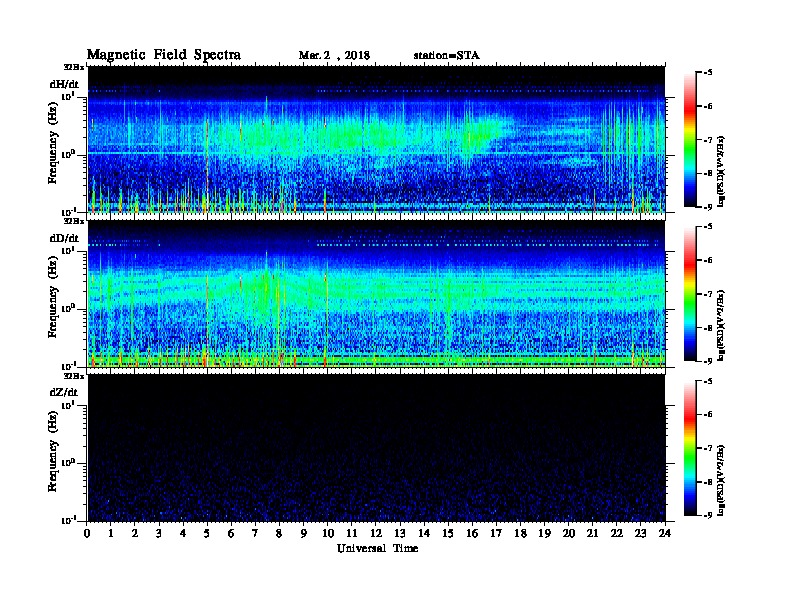Click the color bar beside the dH/dt panel
Viewport: 792px width, 612px height.
click(690, 139)
